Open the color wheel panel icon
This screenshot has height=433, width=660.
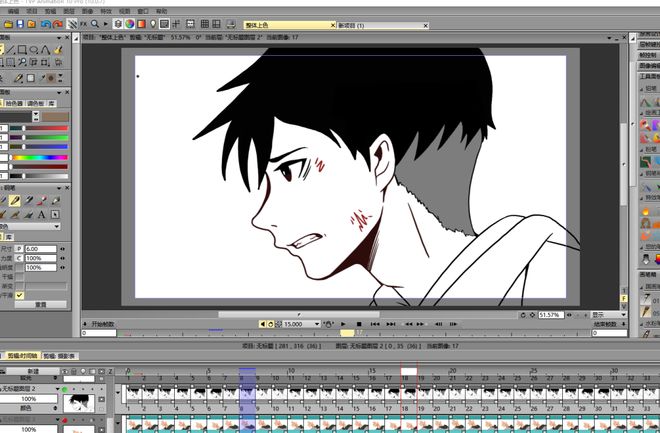(130, 24)
